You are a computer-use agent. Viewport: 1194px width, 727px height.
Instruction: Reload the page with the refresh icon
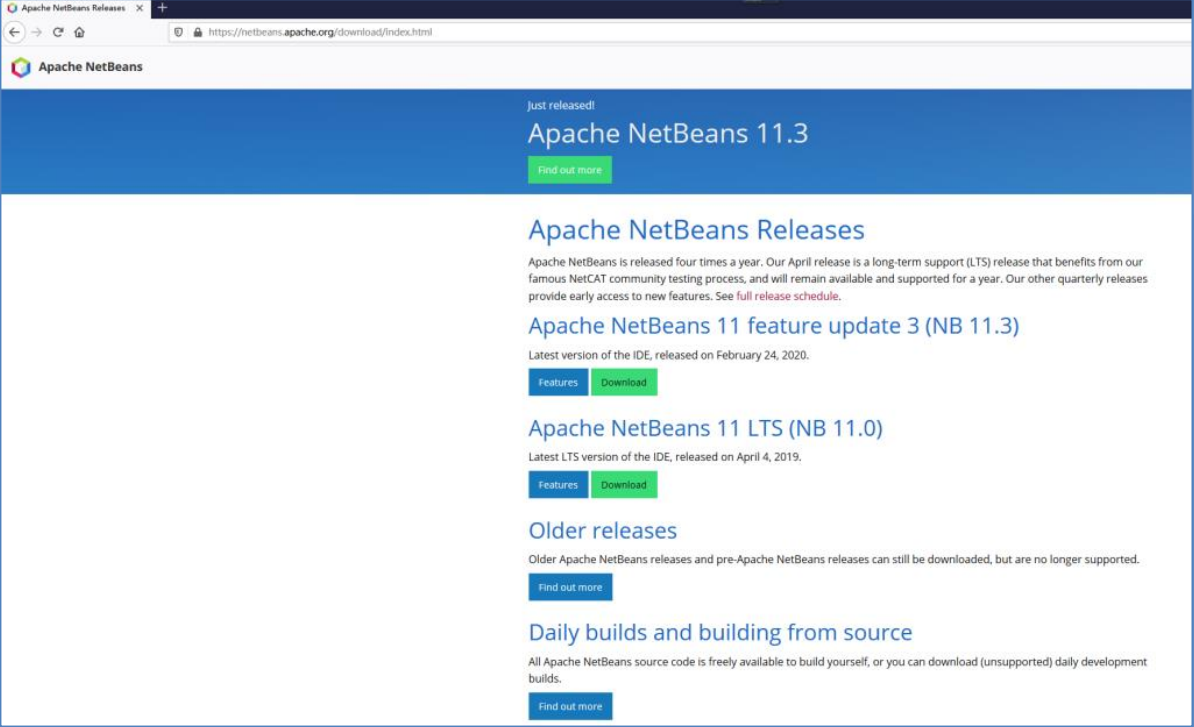coord(58,32)
